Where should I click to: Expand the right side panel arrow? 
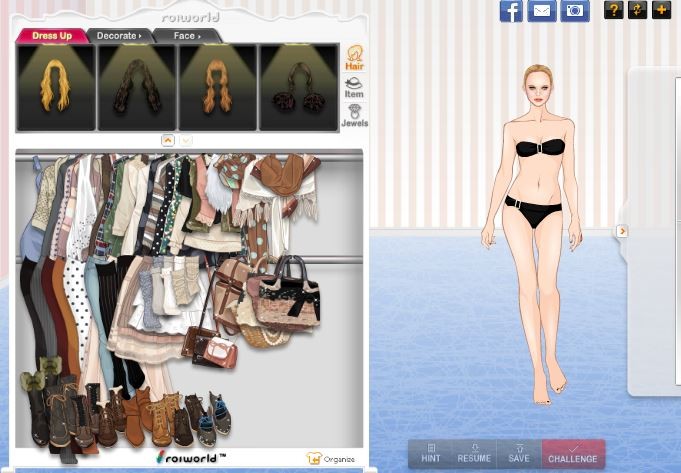622,231
